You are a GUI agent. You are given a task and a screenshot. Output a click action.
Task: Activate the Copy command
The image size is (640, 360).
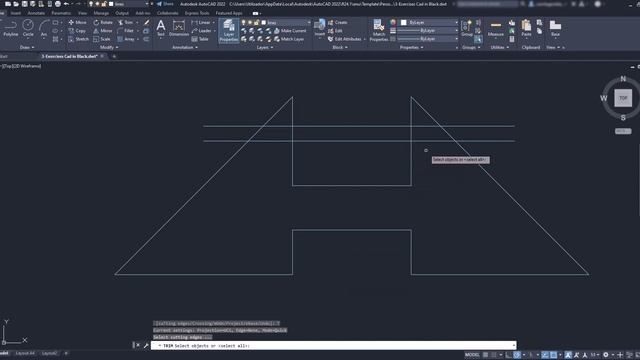click(77, 31)
